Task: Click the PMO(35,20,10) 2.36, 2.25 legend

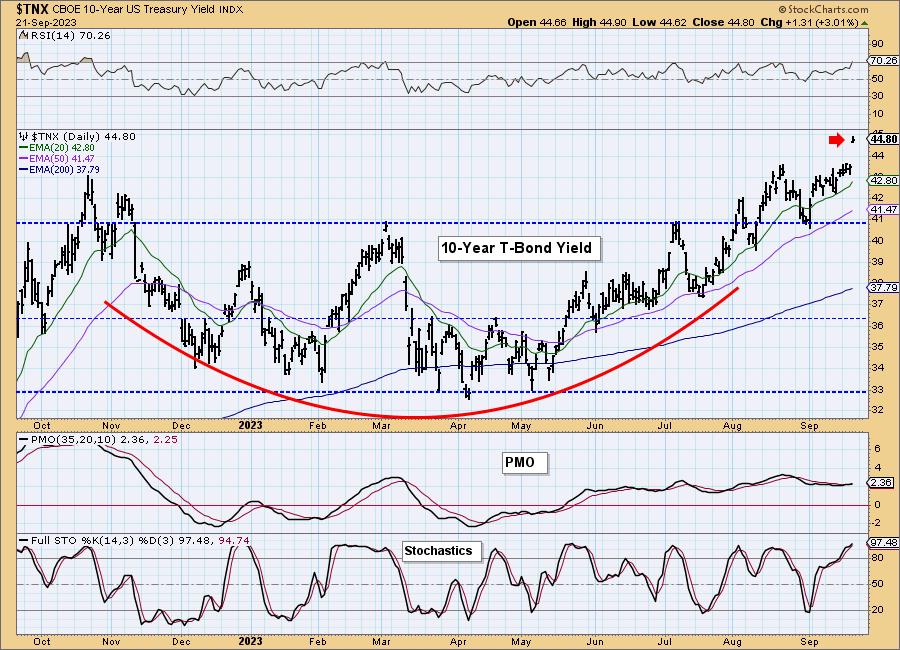Action: pyautogui.click(x=104, y=440)
